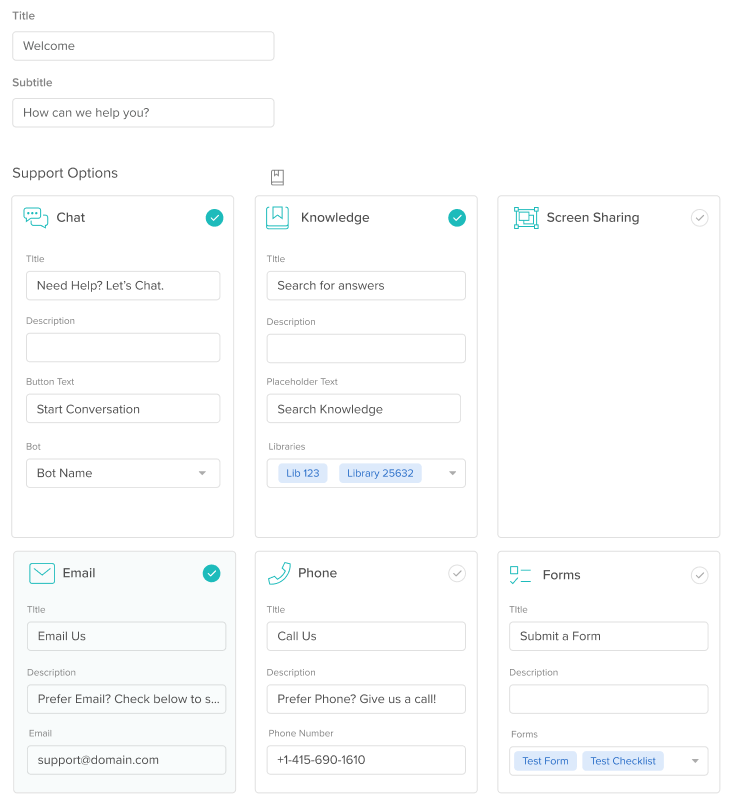The image size is (736, 804).
Task: Click the Screen Sharing icon
Action: pyautogui.click(x=526, y=218)
